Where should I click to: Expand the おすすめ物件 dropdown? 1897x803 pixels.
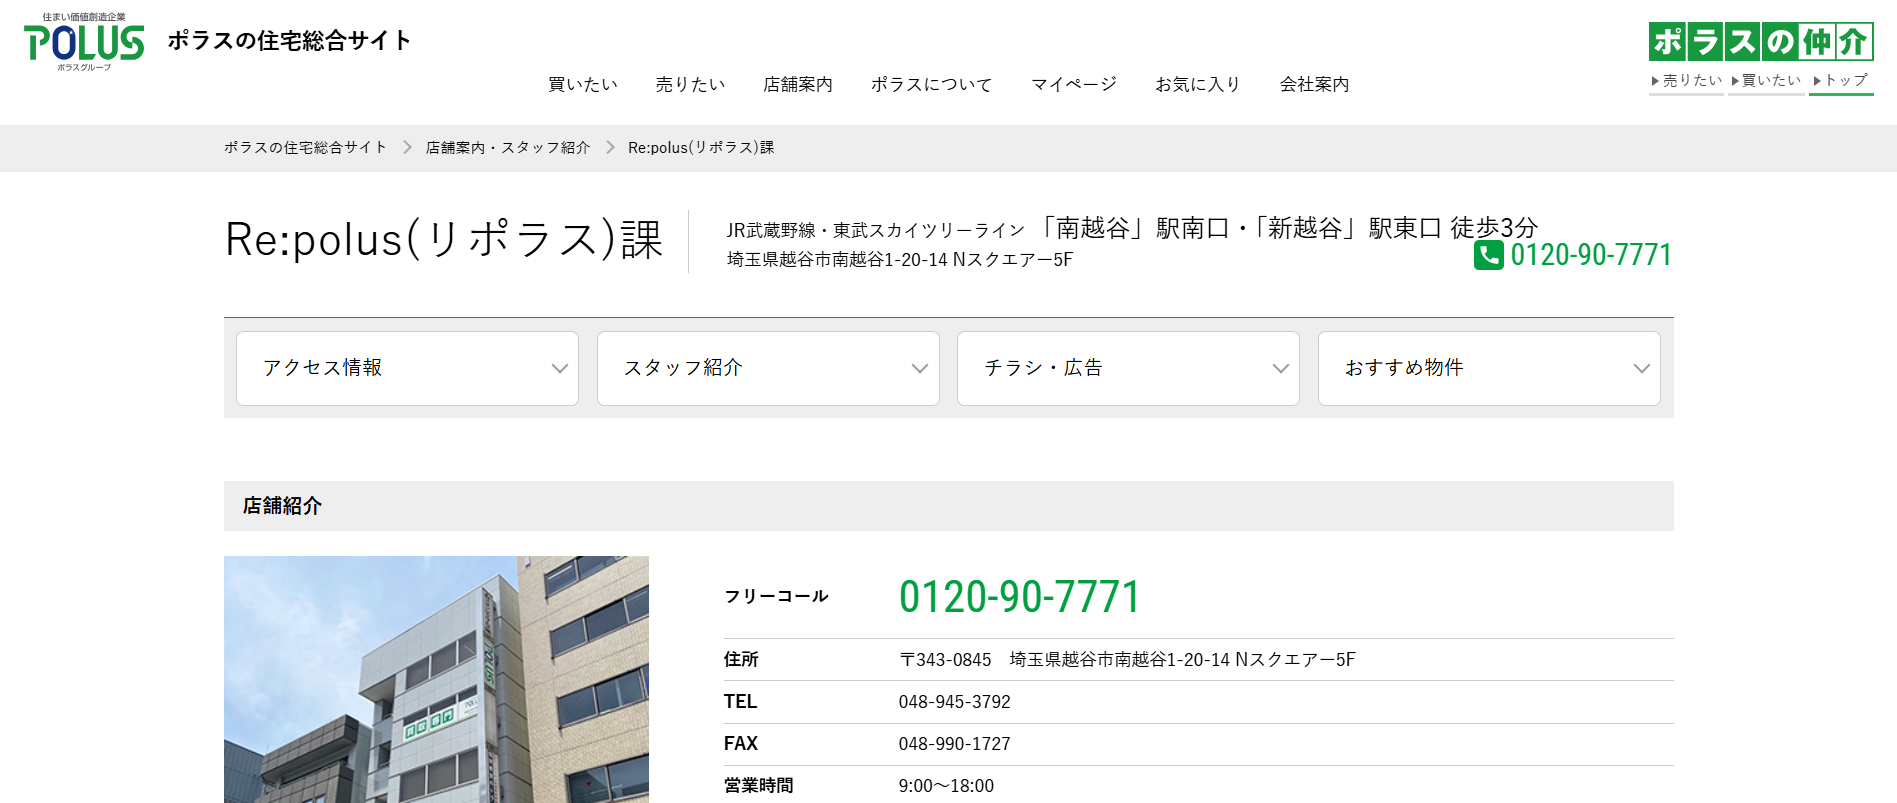tap(1489, 368)
